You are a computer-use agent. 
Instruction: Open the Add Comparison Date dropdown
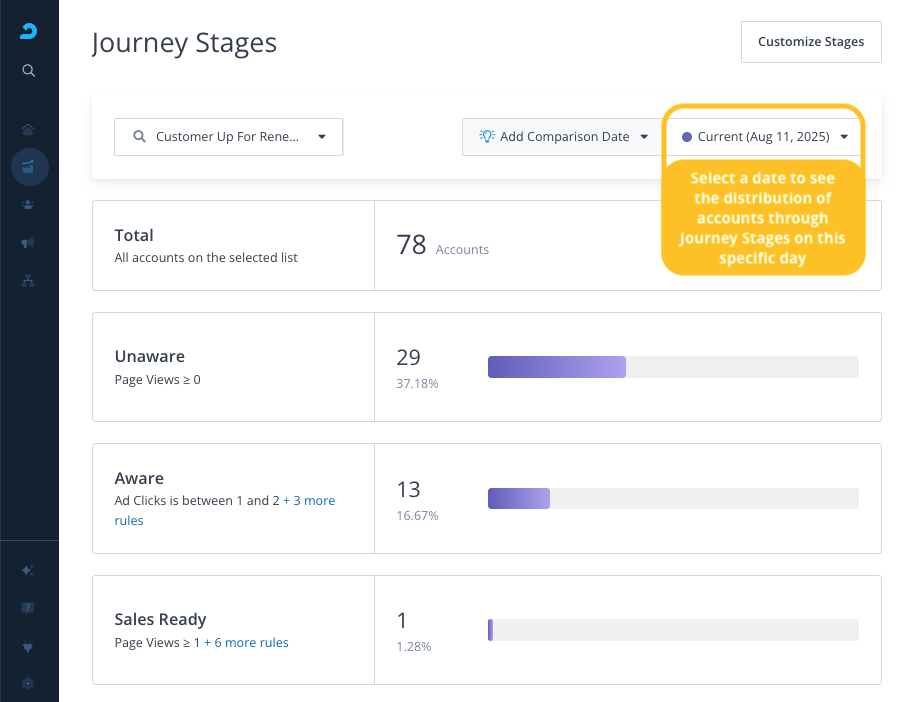point(562,137)
